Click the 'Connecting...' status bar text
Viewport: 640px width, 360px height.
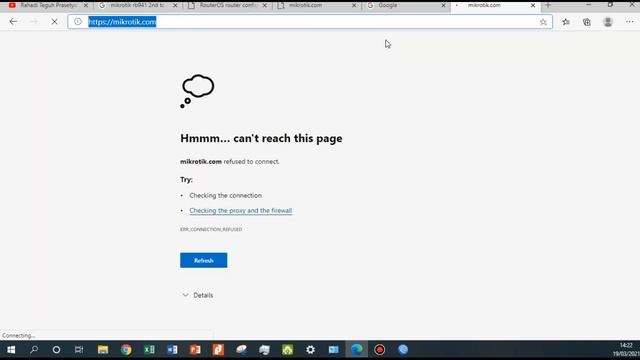click(19, 336)
